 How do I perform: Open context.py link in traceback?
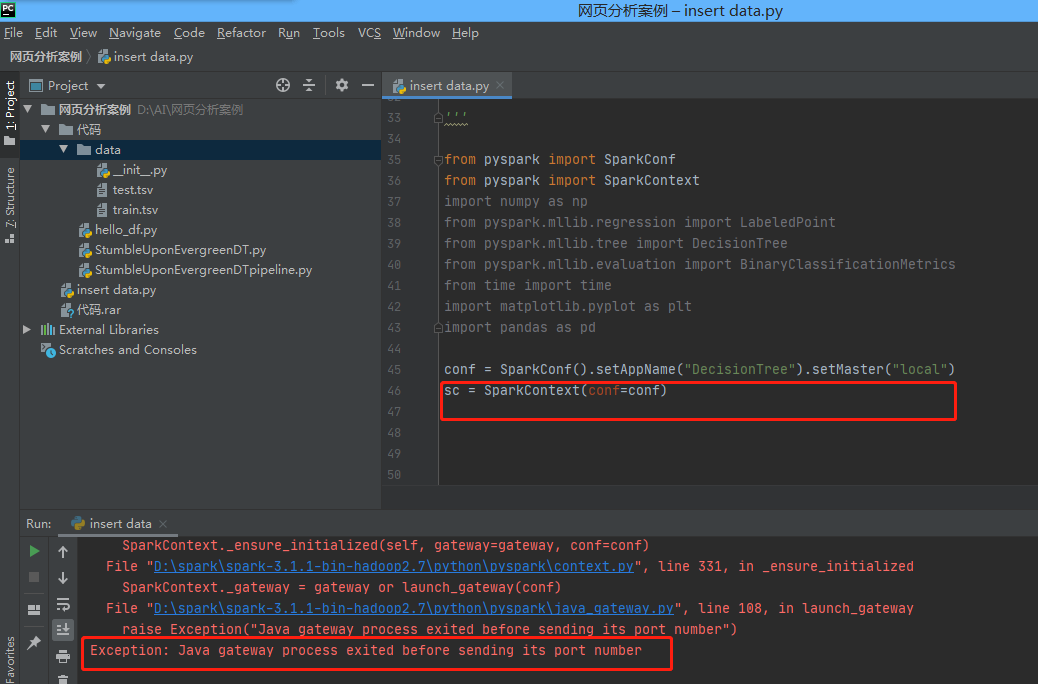[x=394, y=566]
